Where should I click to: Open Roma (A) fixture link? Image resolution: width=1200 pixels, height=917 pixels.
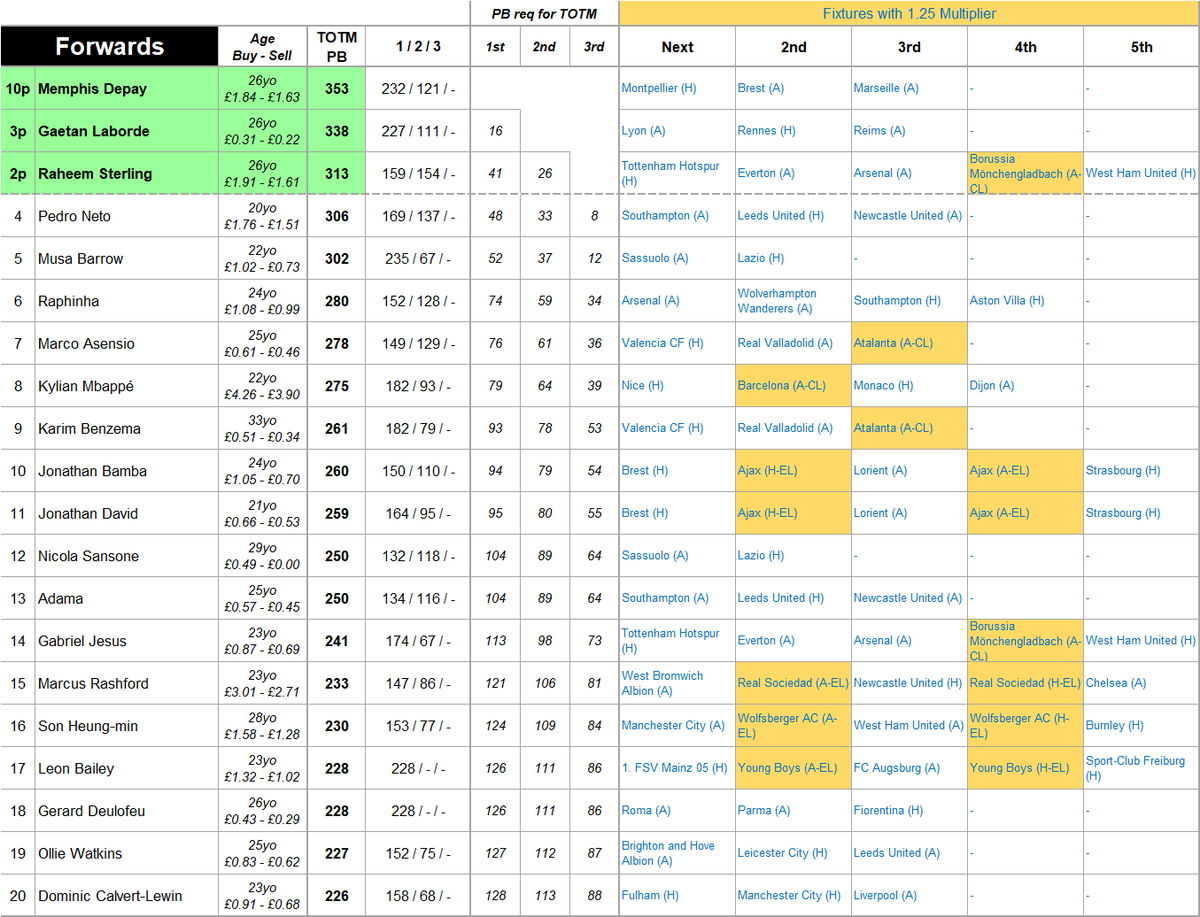(x=645, y=811)
